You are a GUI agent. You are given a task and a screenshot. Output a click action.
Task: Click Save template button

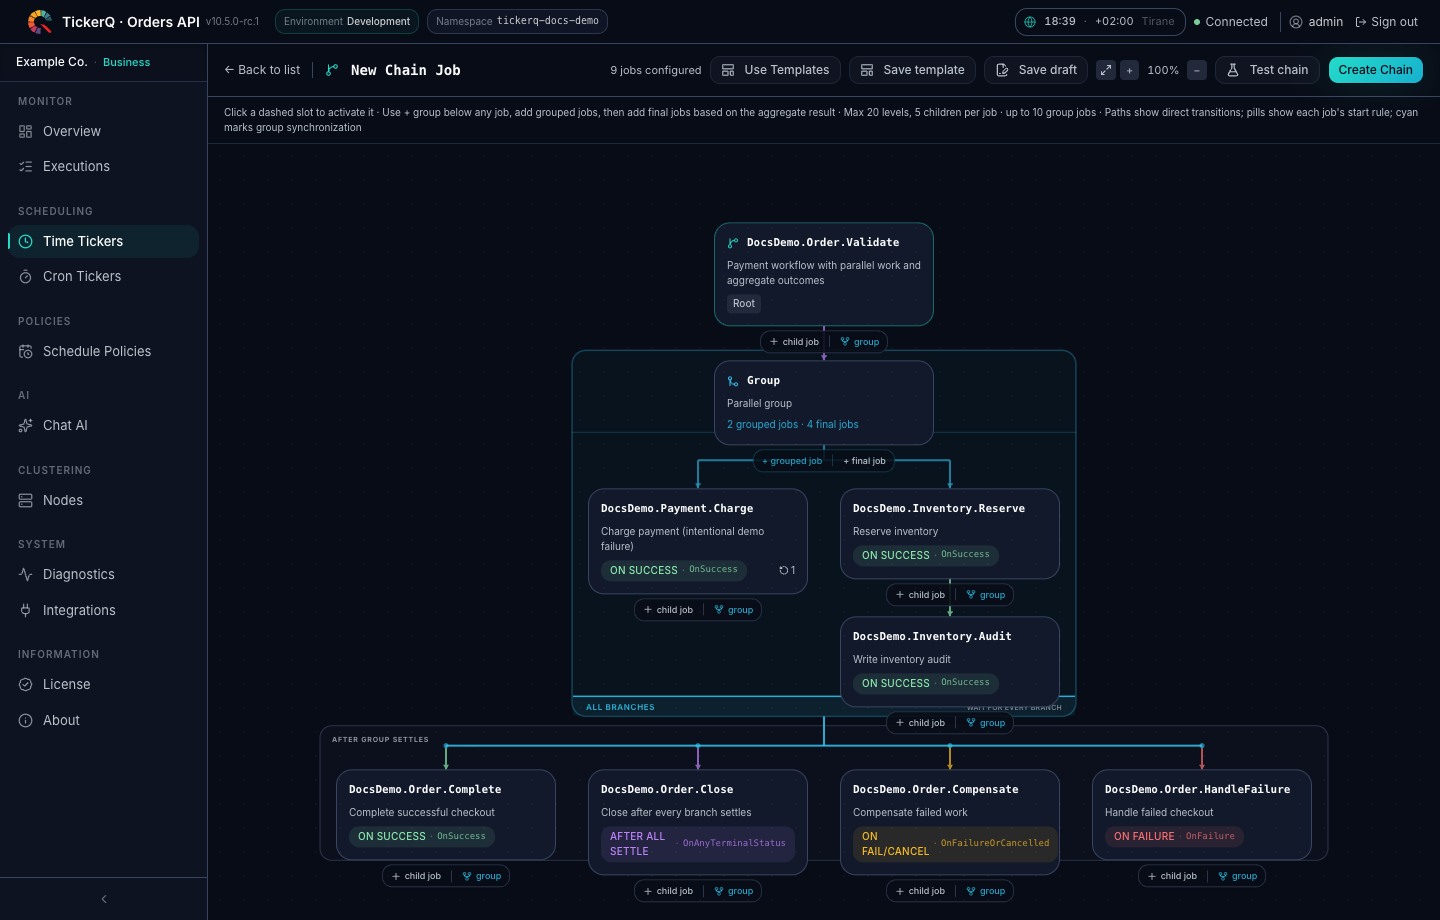(x=912, y=70)
